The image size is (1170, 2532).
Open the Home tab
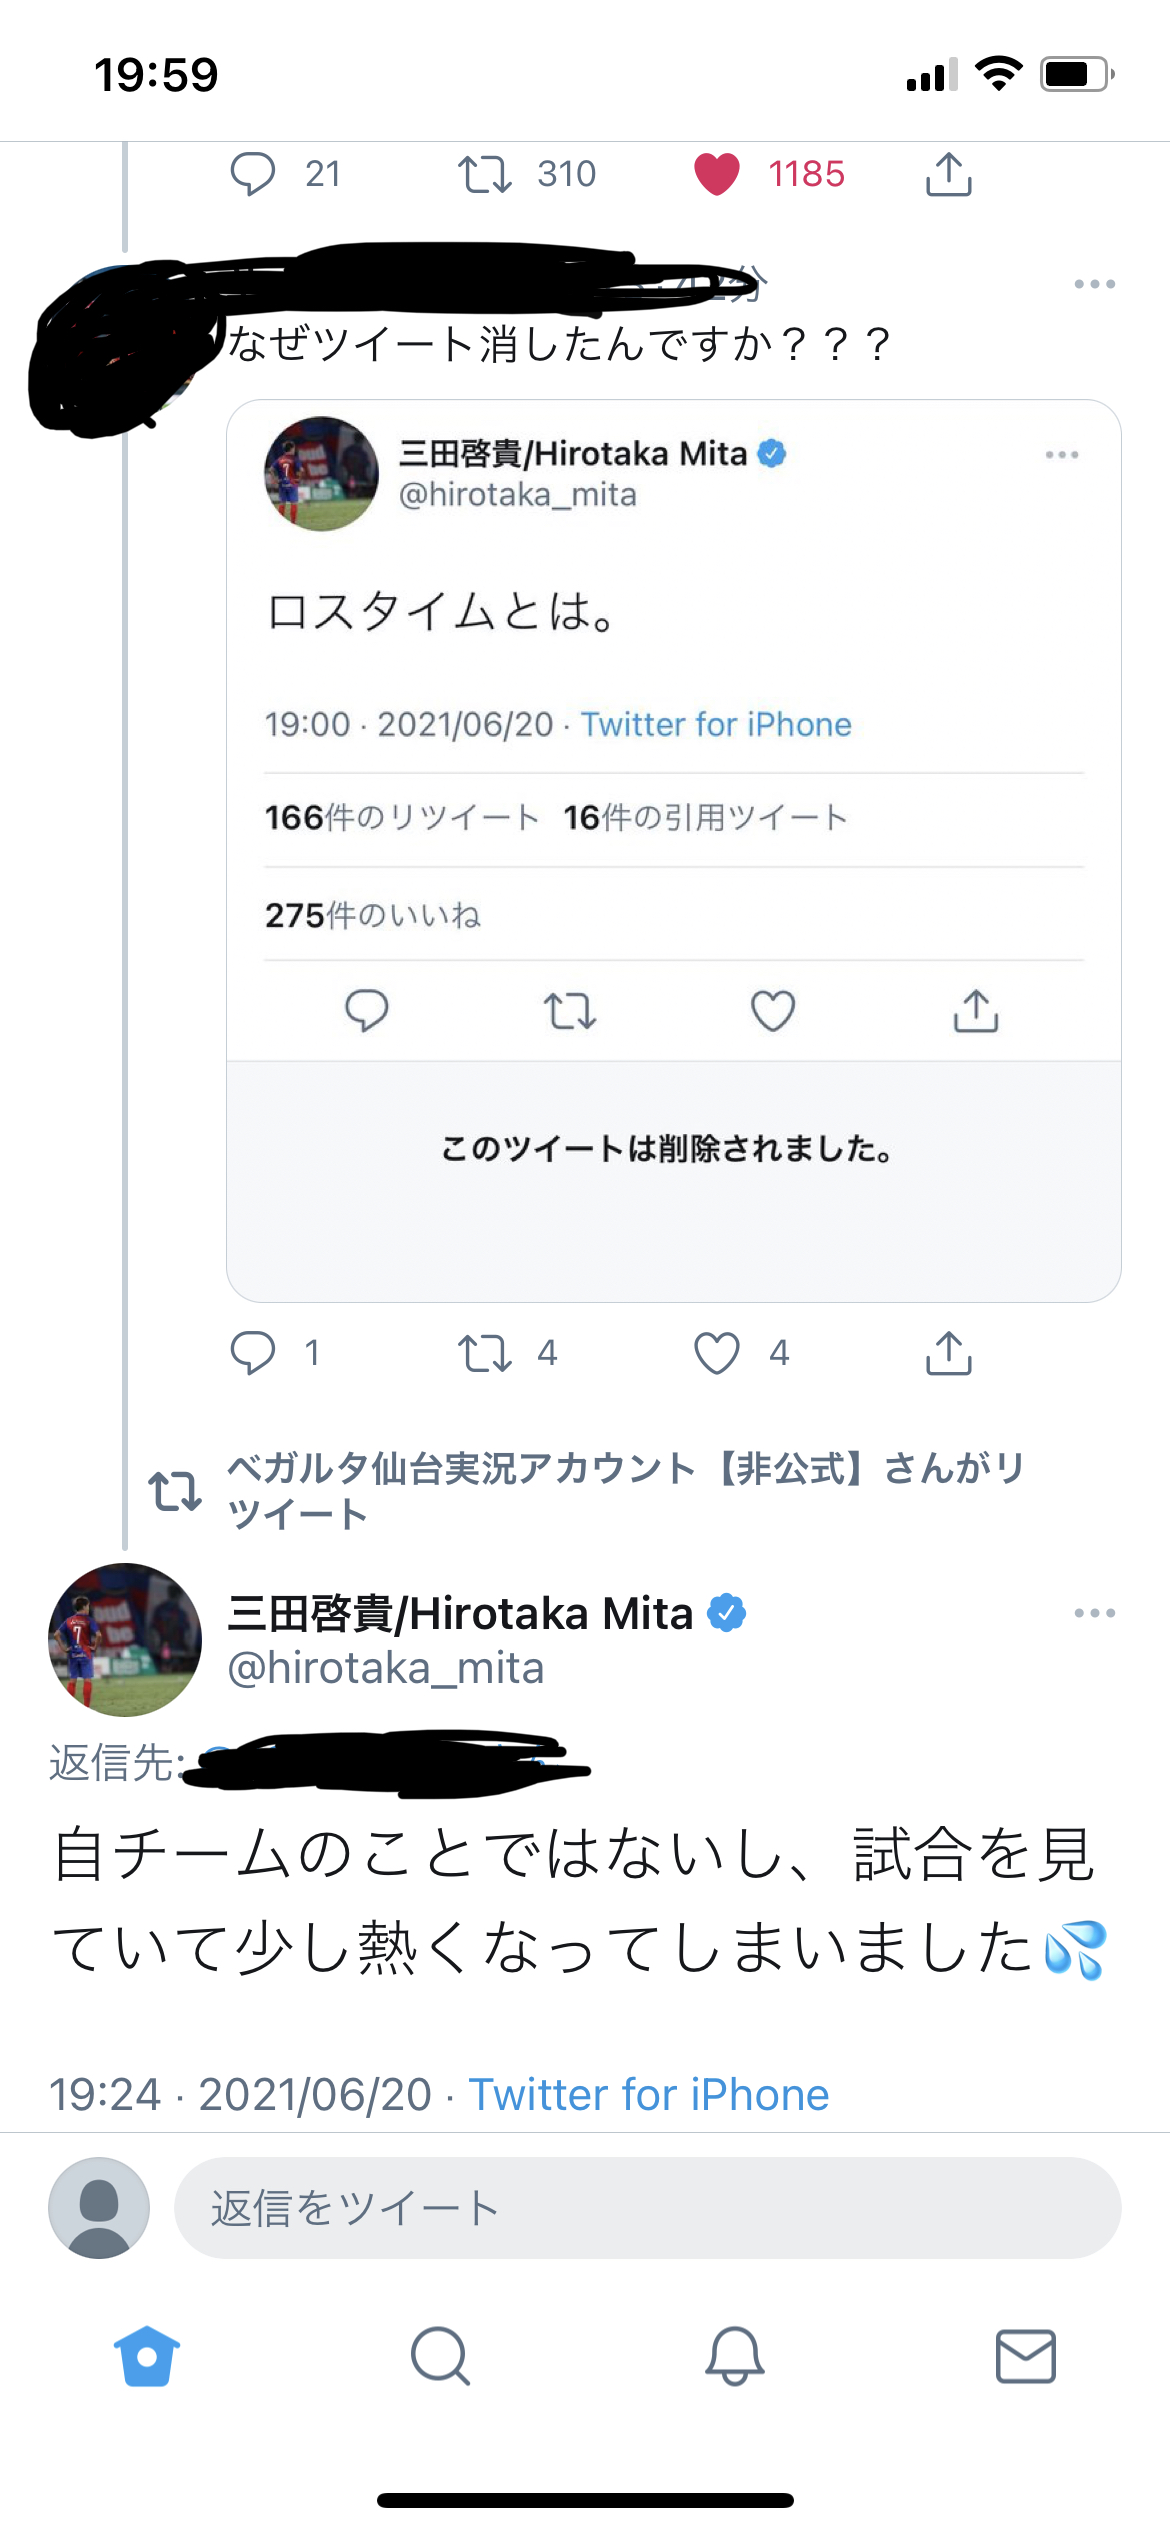[x=147, y=2356]
